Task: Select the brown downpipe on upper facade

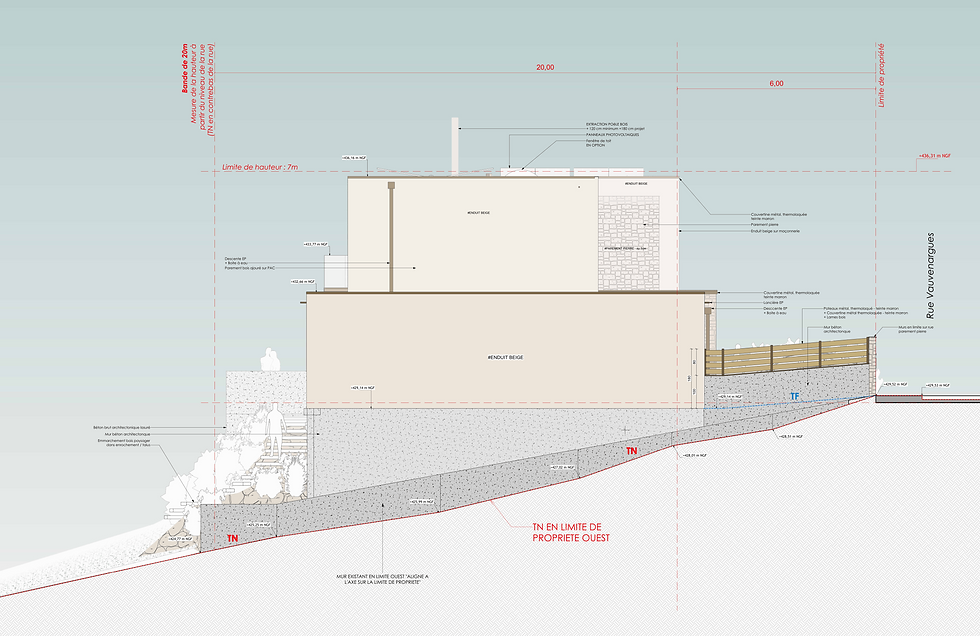Action: coord(391,236)
